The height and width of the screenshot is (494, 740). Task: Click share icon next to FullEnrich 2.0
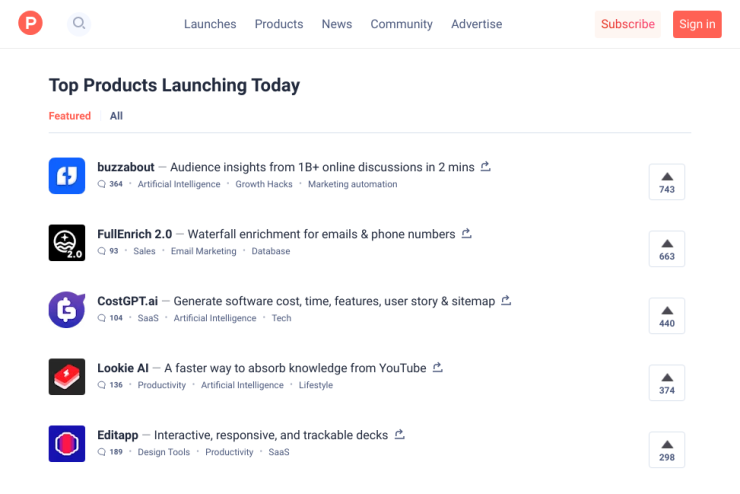point(466,234)
